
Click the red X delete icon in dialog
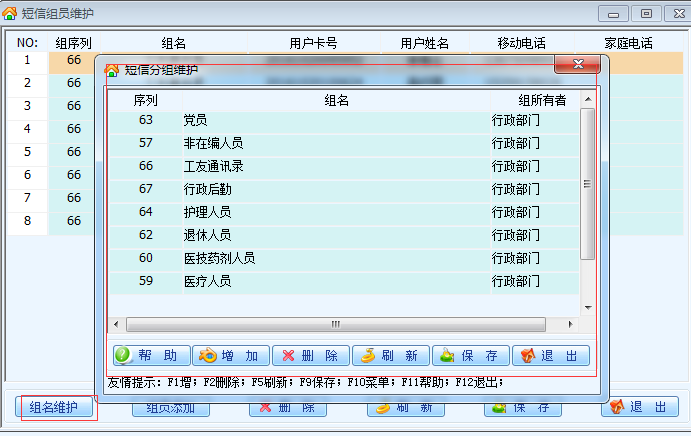tap(288, 355)
